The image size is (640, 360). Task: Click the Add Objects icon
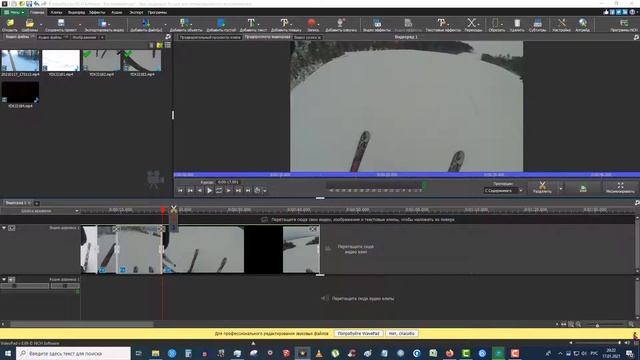(185, 24)
